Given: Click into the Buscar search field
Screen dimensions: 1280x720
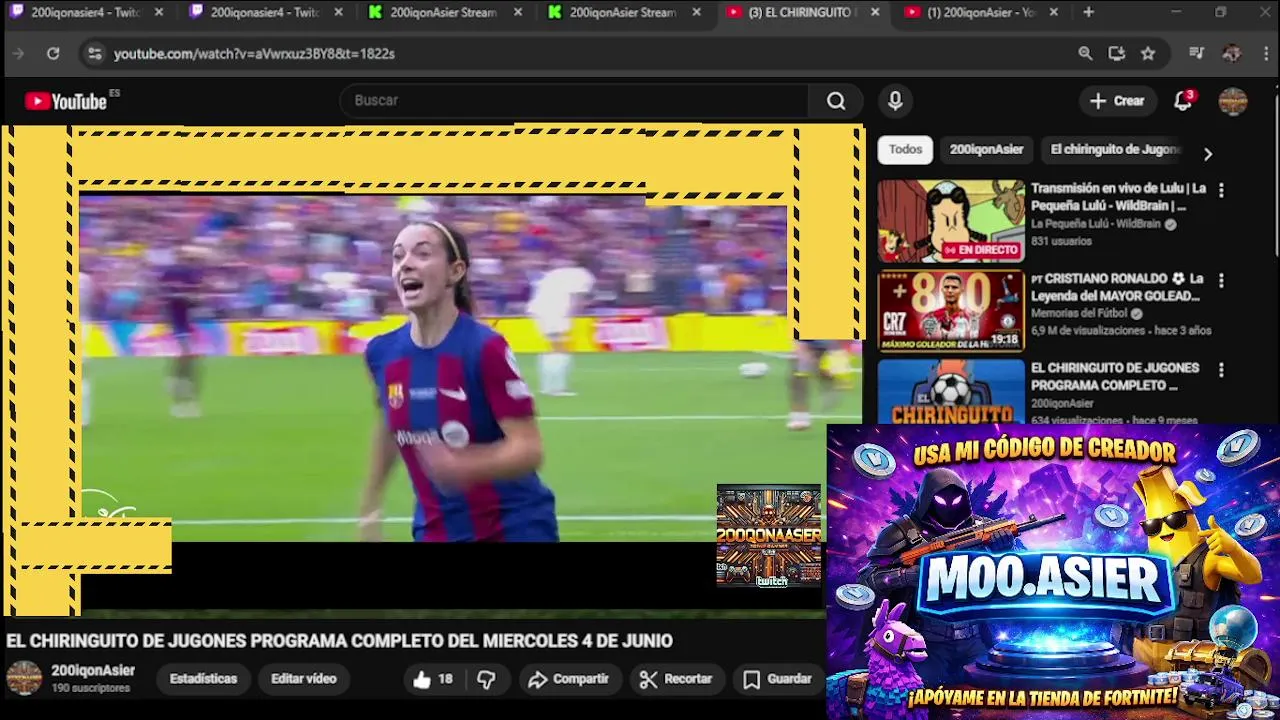Looking at the screenshot, I should (x=575, y=100).
